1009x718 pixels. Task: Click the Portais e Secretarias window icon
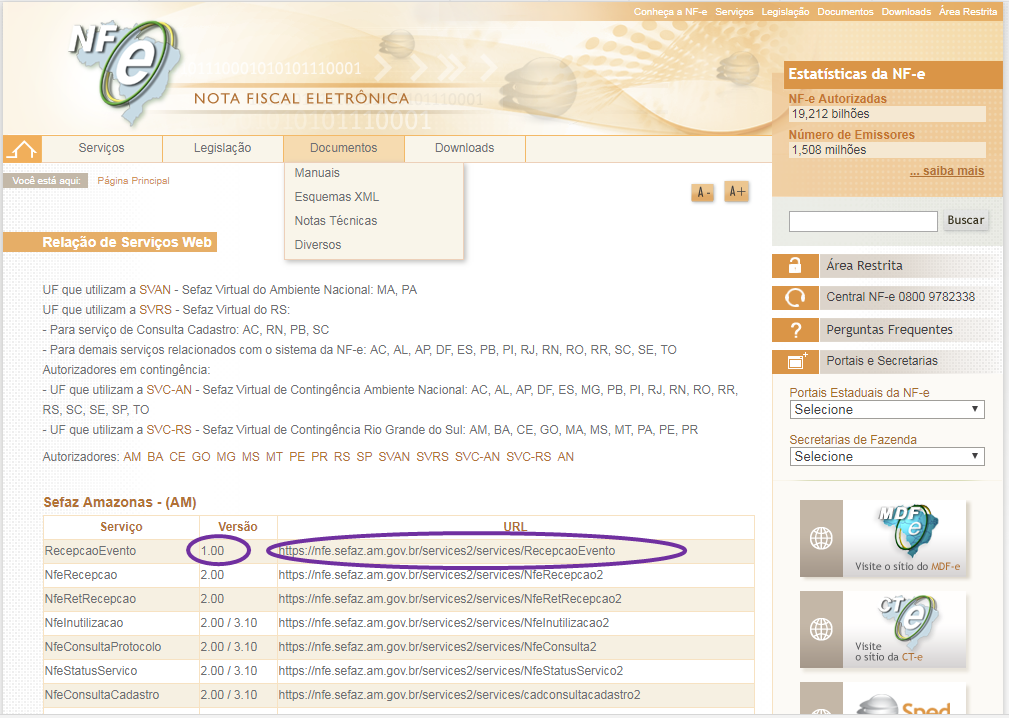(x=795, y=362)
